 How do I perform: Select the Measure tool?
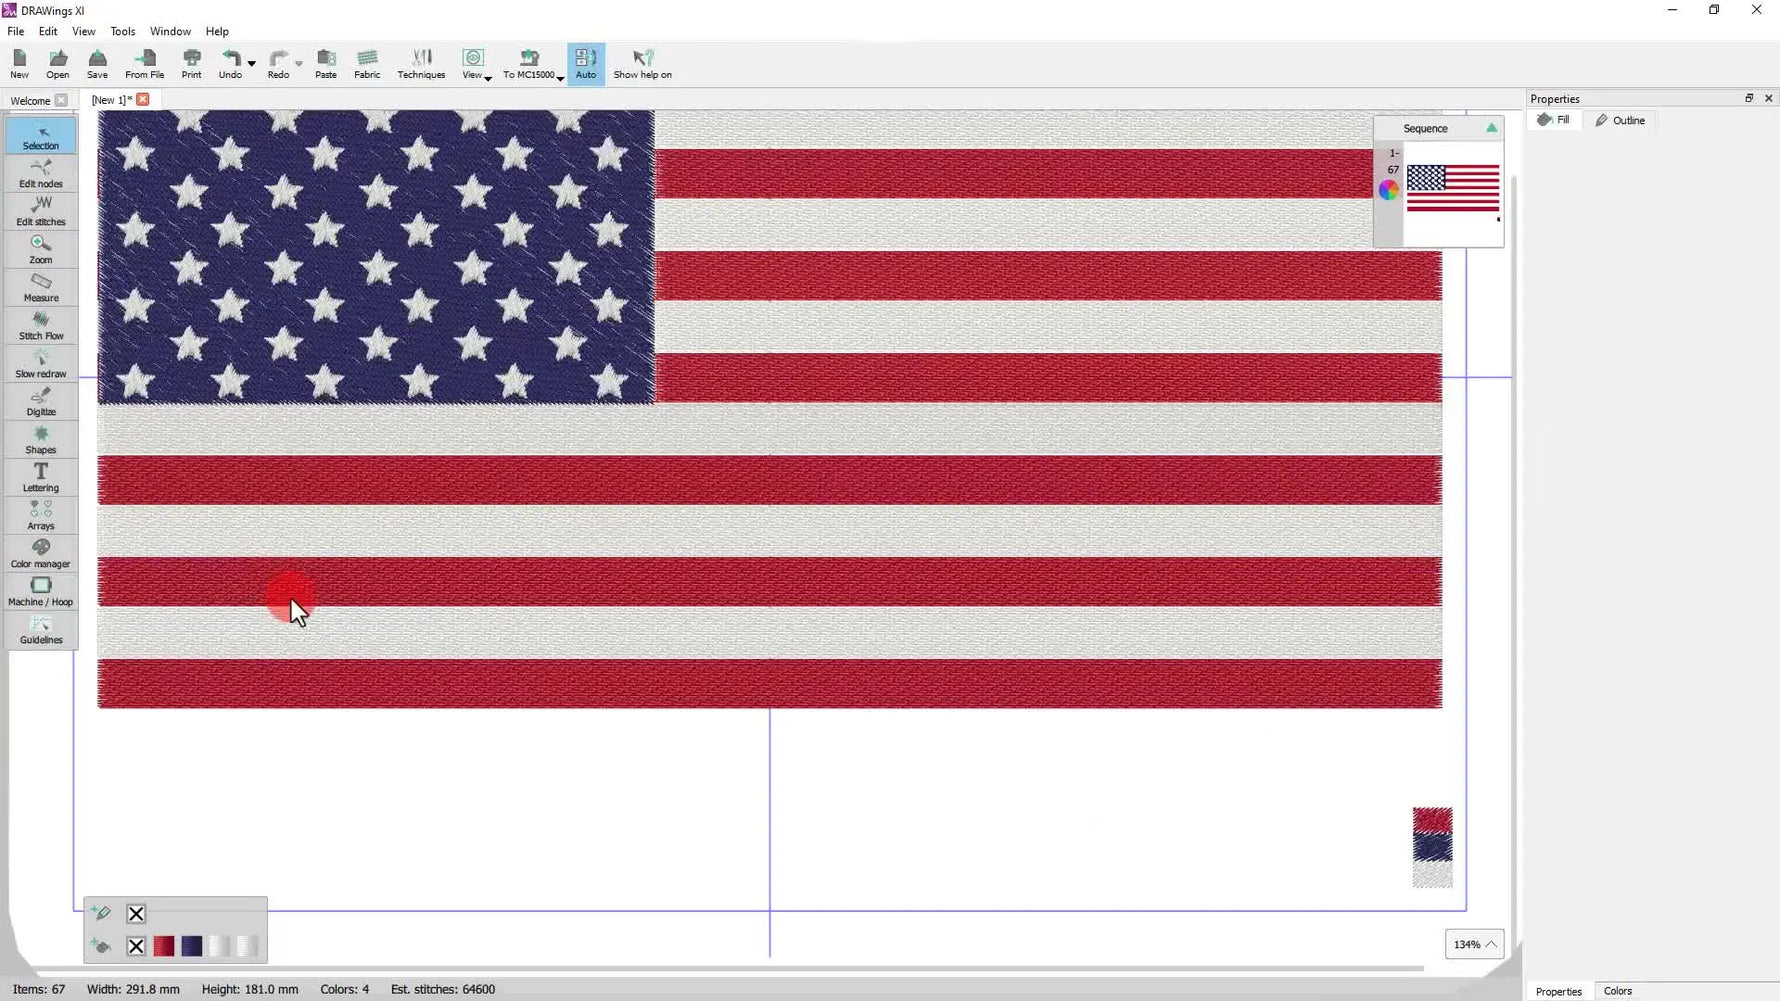click(41, 287)
